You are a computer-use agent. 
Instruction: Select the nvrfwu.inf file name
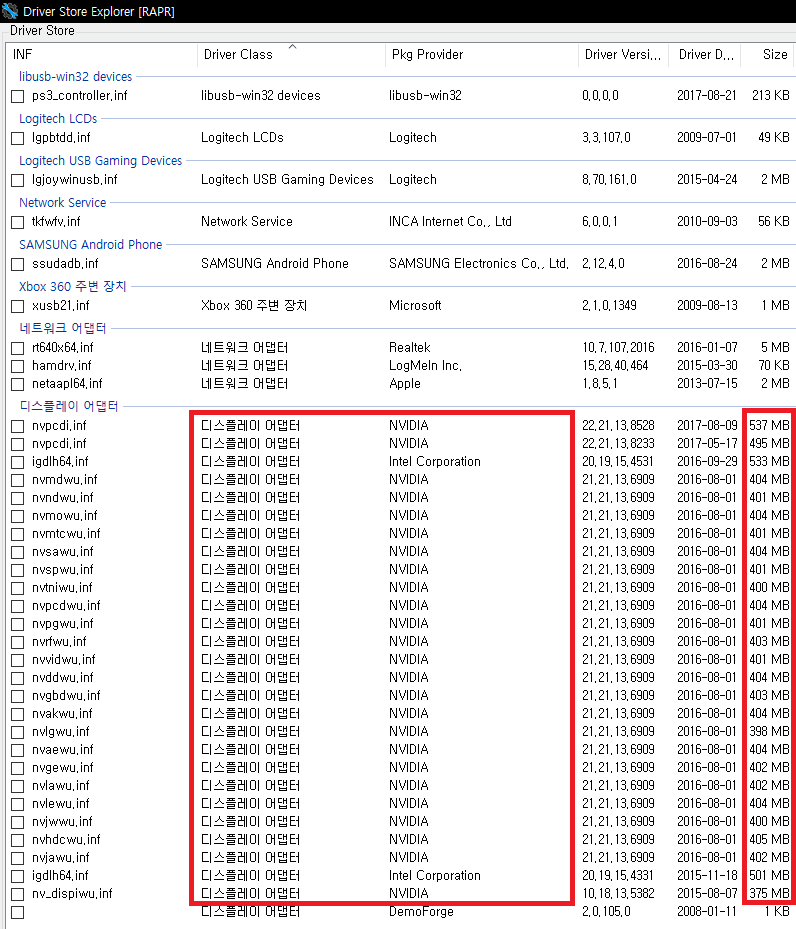click(59, 642)
